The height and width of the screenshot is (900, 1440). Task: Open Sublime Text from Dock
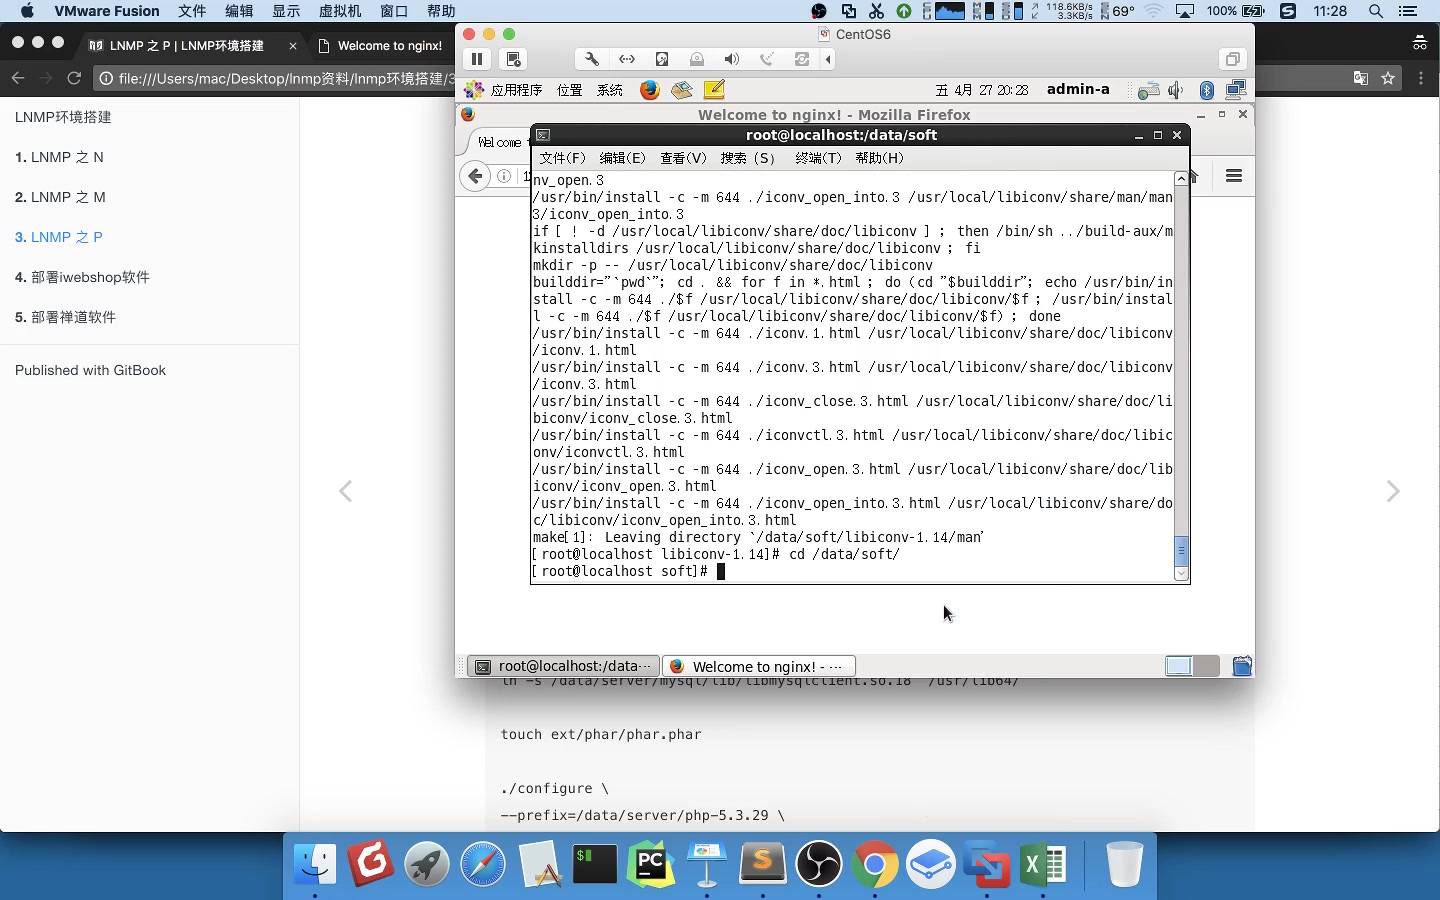pos(763,864)
